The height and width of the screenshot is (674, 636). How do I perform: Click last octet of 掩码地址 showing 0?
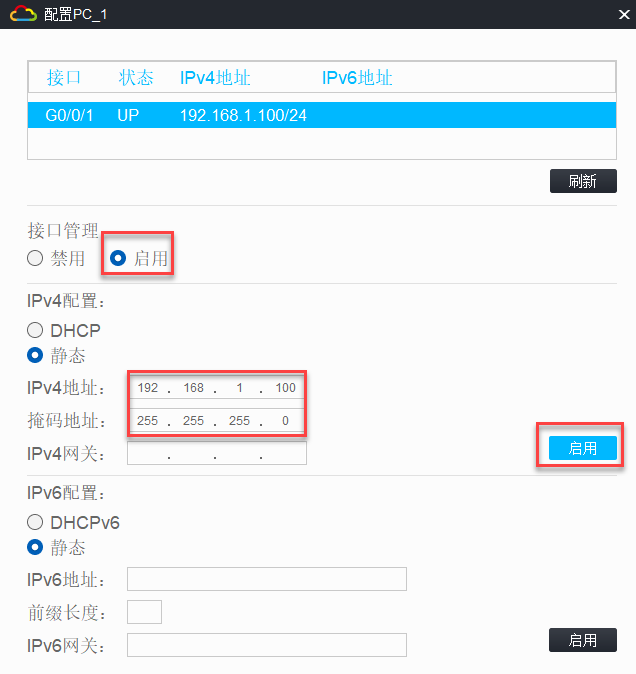click(285, 421)
